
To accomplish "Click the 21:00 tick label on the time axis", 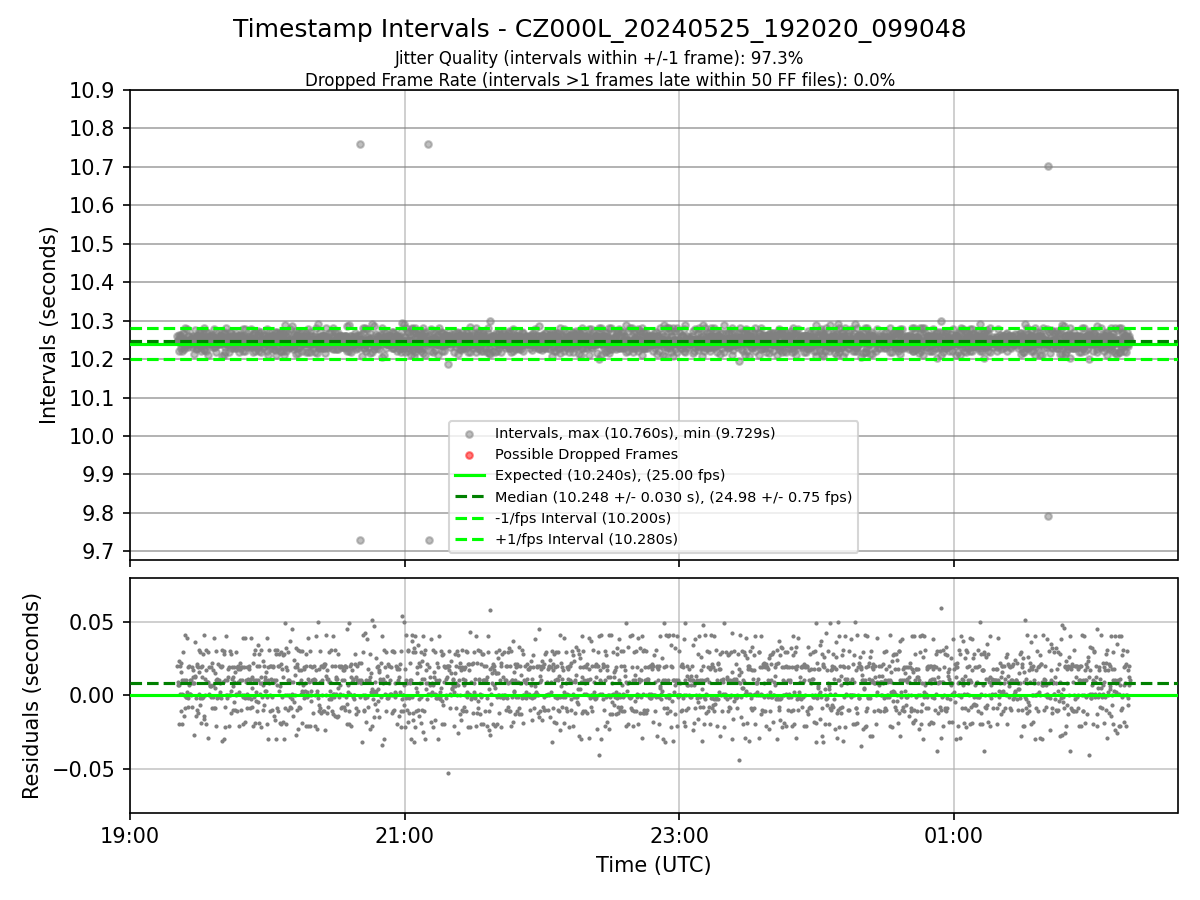I will pyautogui.click(x=404, y=835).
